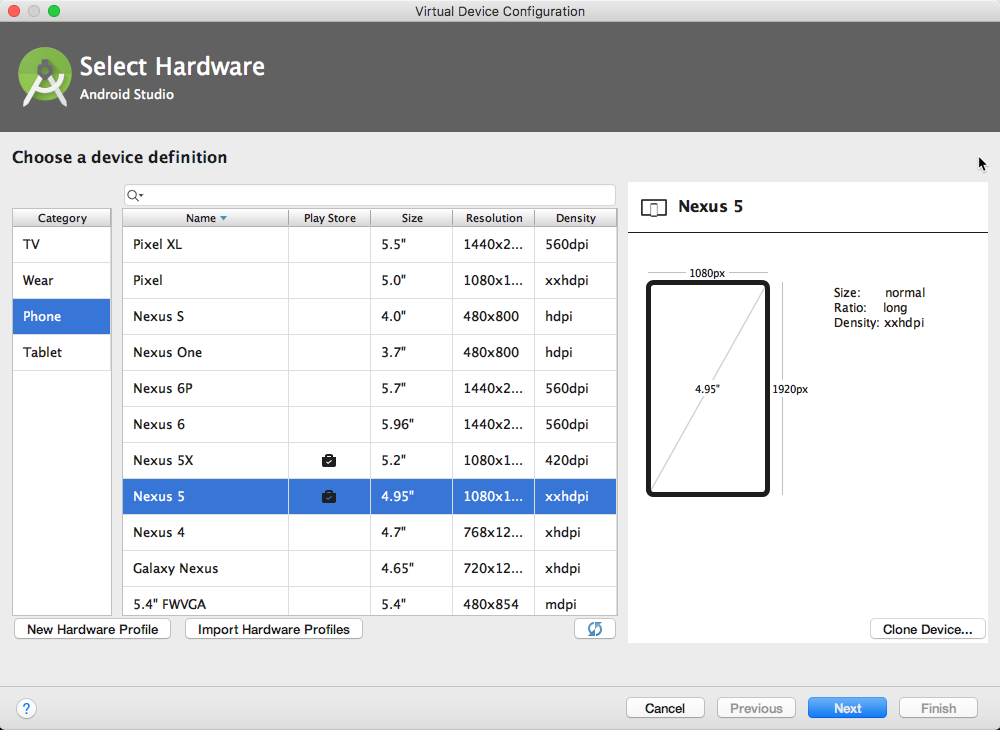Select the Pixel device name
Viewport: 1000px width, 730px height.
coord(148,281)
